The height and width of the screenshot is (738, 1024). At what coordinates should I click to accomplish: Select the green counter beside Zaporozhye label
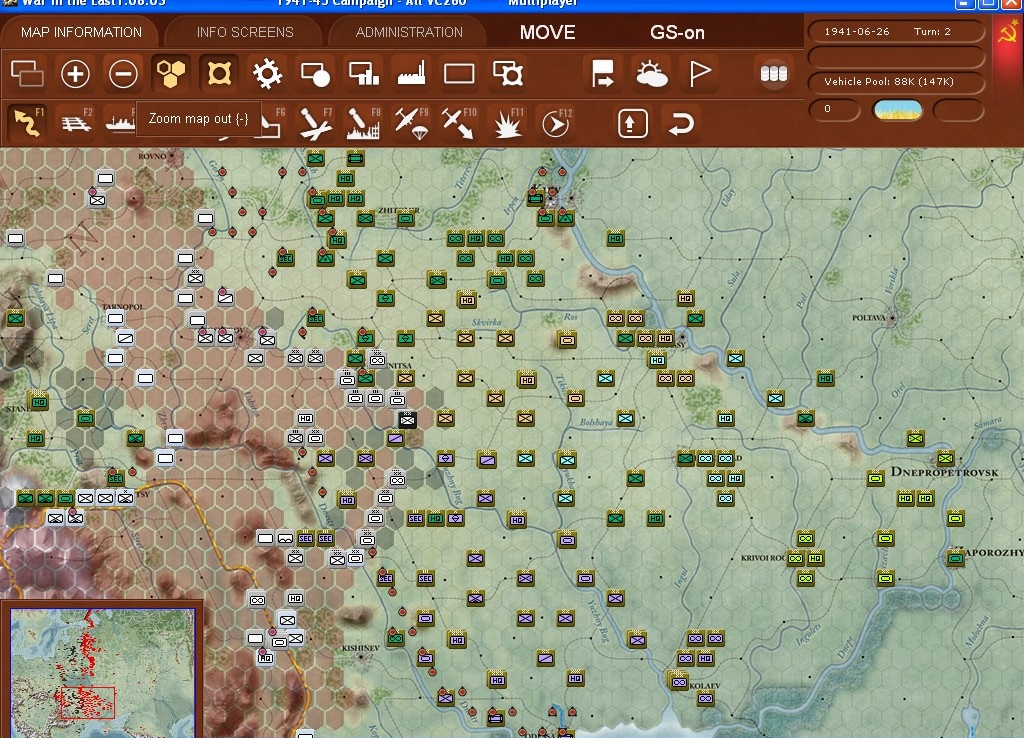(955, 558)
